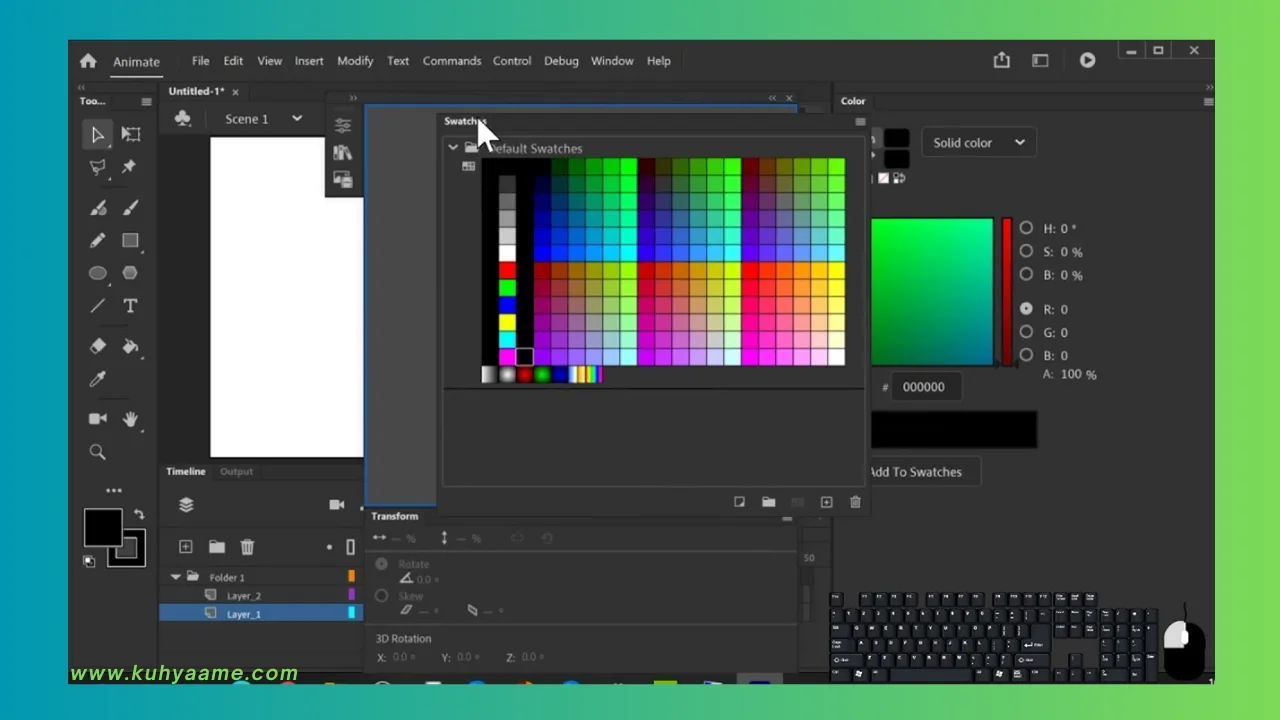
Task: Collapse the Default Swatches folder
Action: pos(453,148)
